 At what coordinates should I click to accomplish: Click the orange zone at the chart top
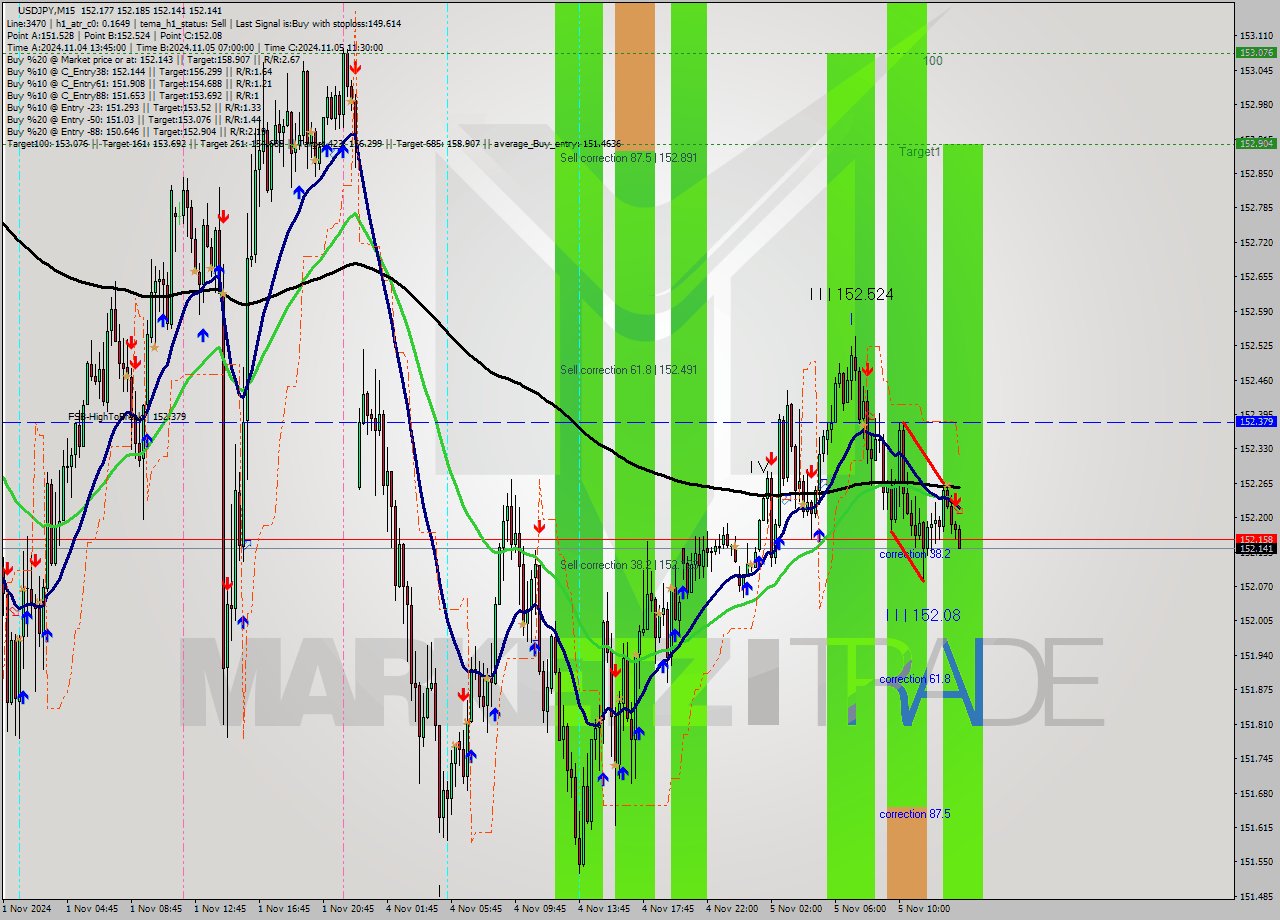tap(634, 76)
